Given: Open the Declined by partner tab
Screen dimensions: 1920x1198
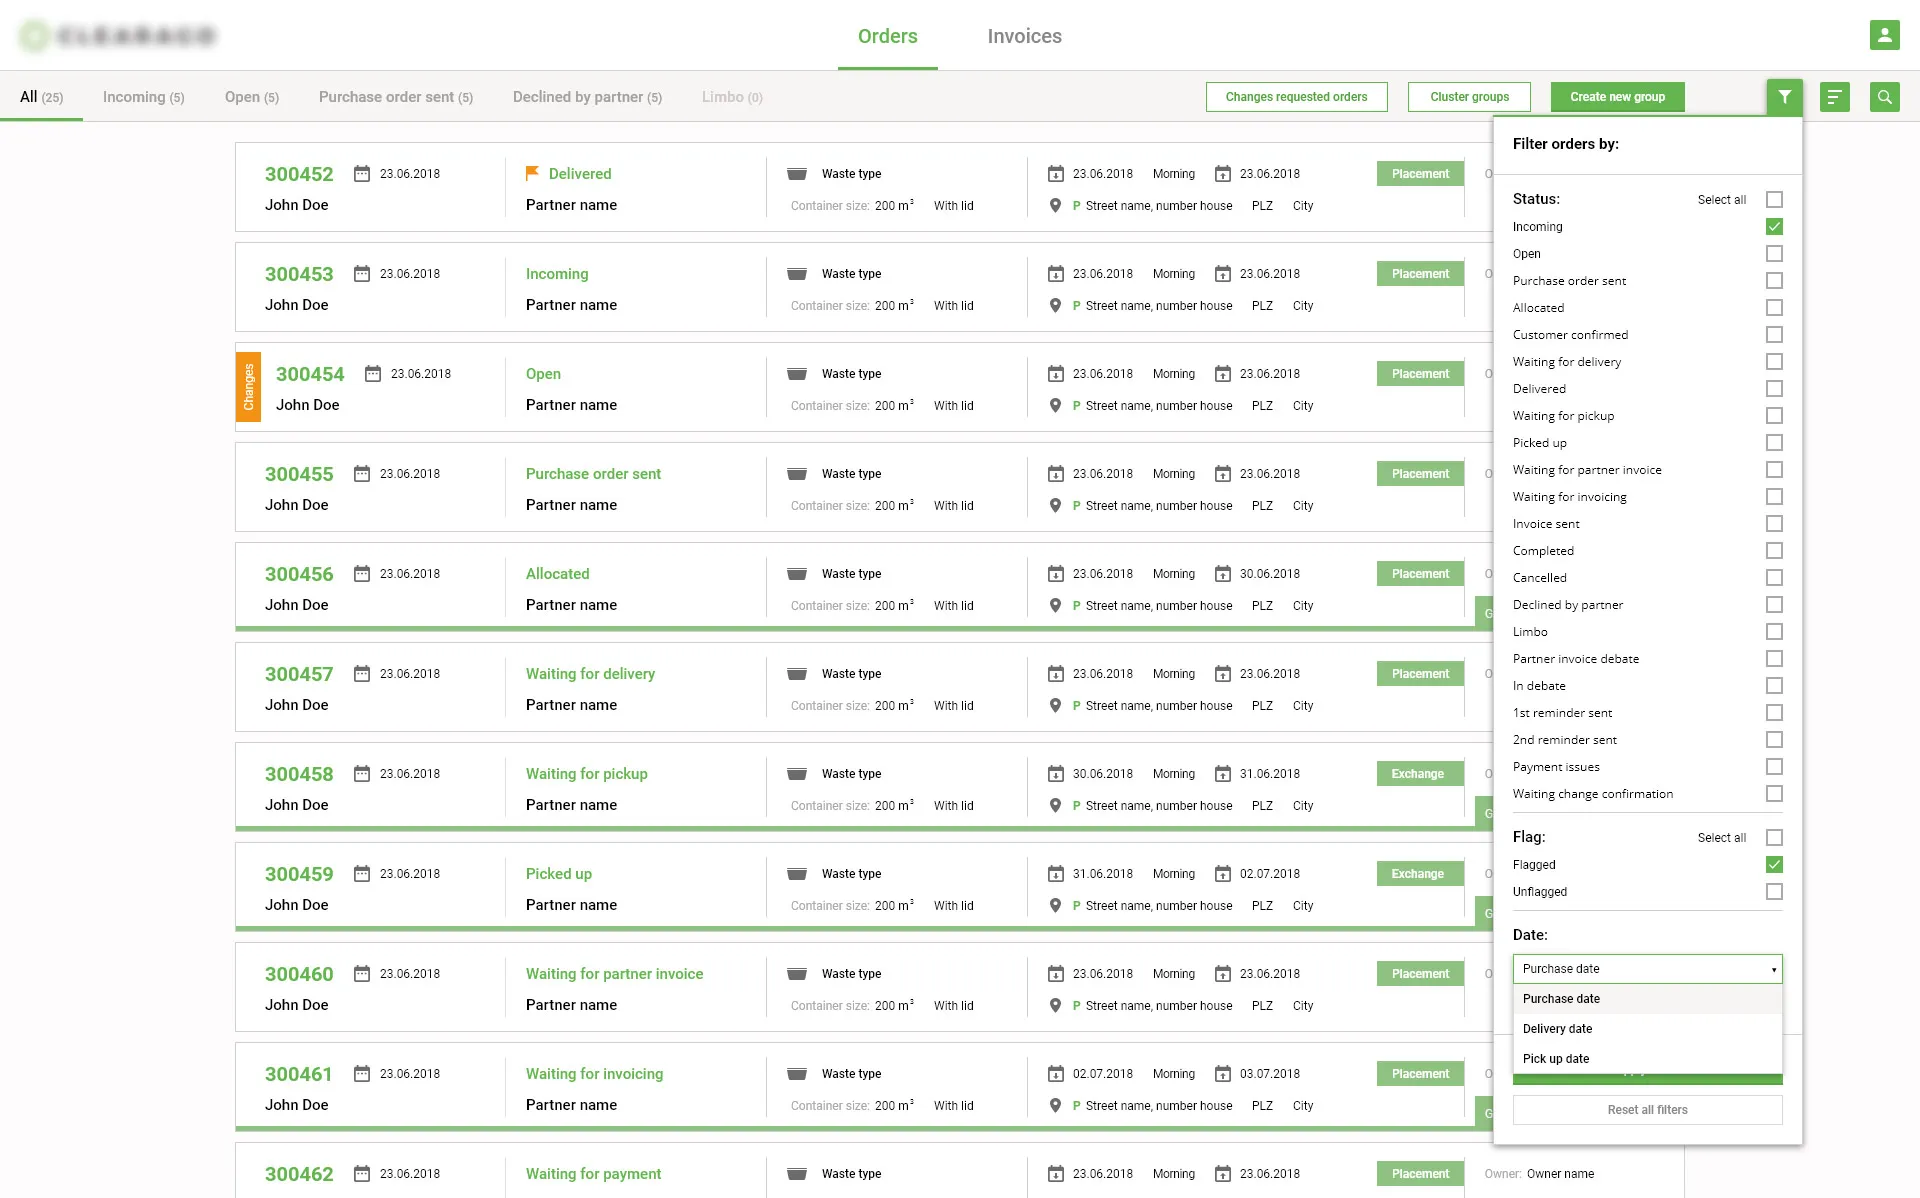Looking at the screenshot, I should tap(587, 97).
